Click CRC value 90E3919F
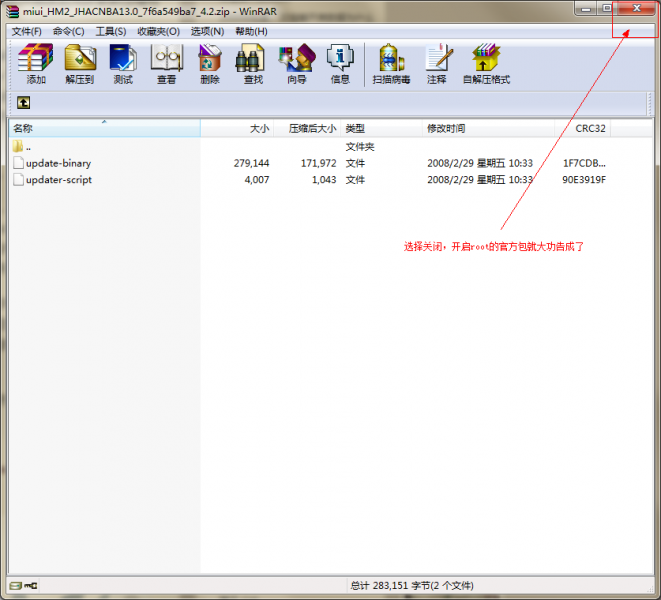The image size is (661, 600). pyautogui.click(x=584, y=180)
